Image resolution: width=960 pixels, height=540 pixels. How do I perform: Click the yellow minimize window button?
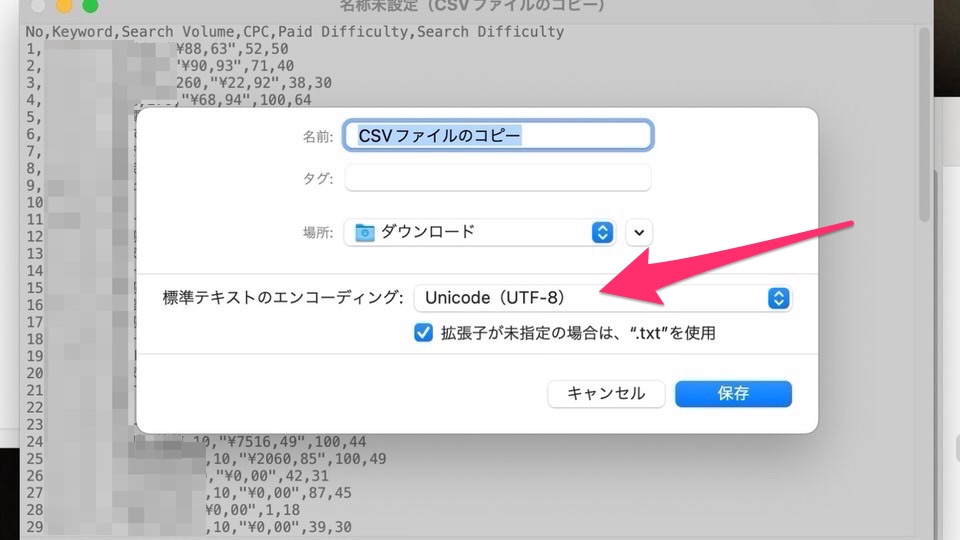tap(64, 5)
